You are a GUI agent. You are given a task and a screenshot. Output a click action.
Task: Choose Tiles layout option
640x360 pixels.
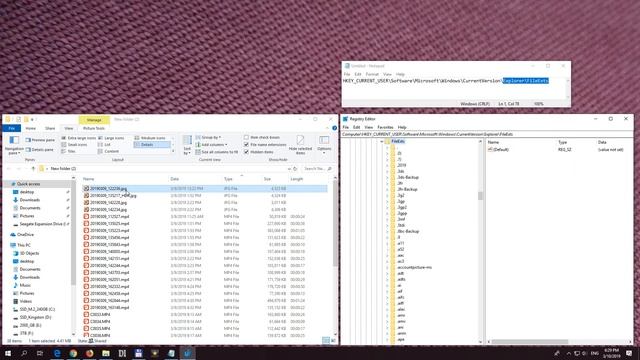pyautogui.click(x=69, y=151)
